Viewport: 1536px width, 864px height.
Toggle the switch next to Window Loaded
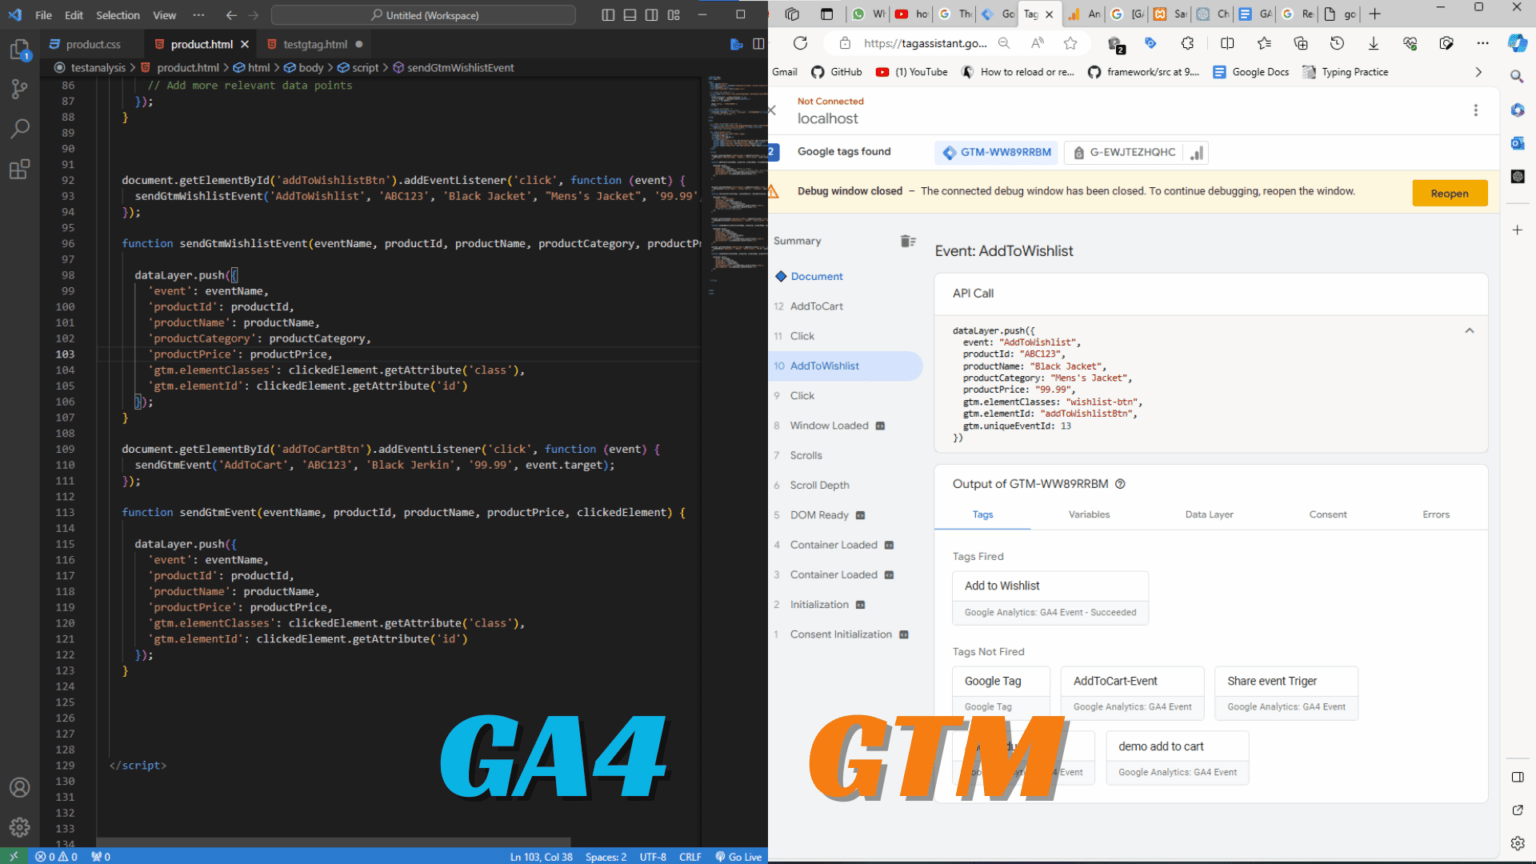pyautogui.click(x=880, y=425)
